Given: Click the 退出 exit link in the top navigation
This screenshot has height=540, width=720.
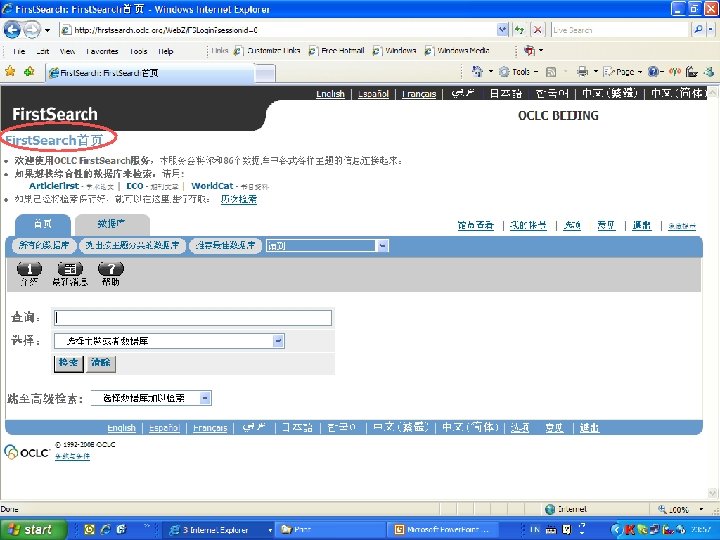Looking at the screenshot, I should (641, 225).
